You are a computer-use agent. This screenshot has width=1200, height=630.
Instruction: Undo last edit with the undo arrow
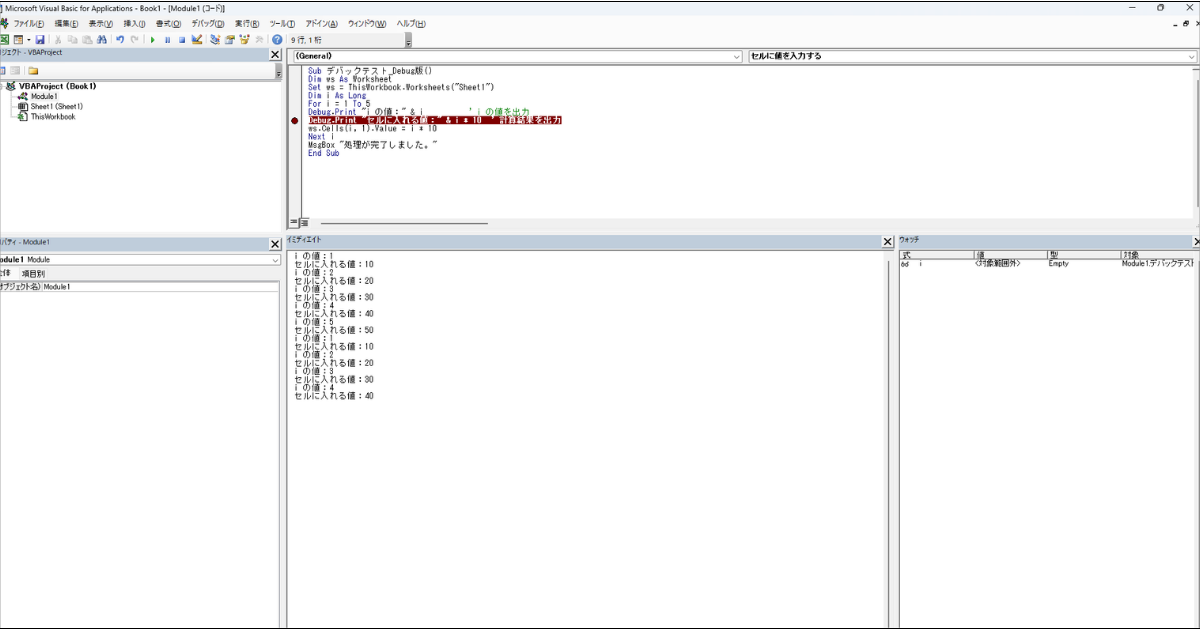point(120,40)
